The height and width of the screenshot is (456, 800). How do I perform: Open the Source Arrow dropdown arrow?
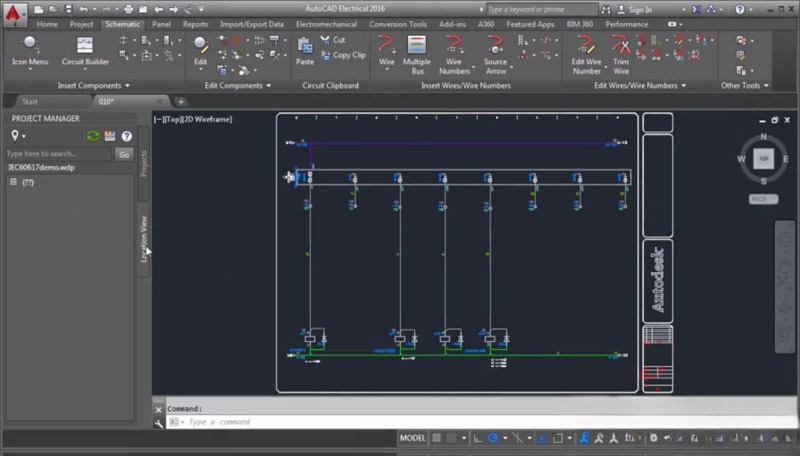pyautogui.click(x=511, y=67)
